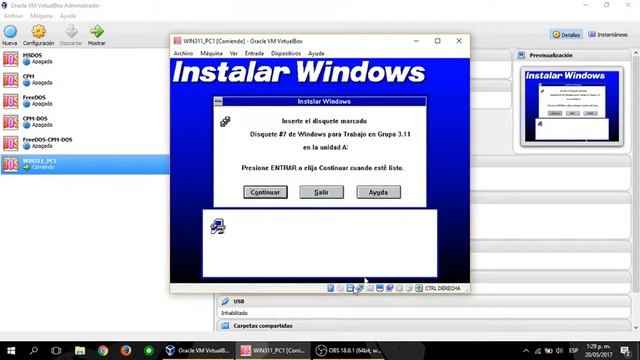Select the MSDOS virtual machine
Screen dimensions: 640x360
84,59
